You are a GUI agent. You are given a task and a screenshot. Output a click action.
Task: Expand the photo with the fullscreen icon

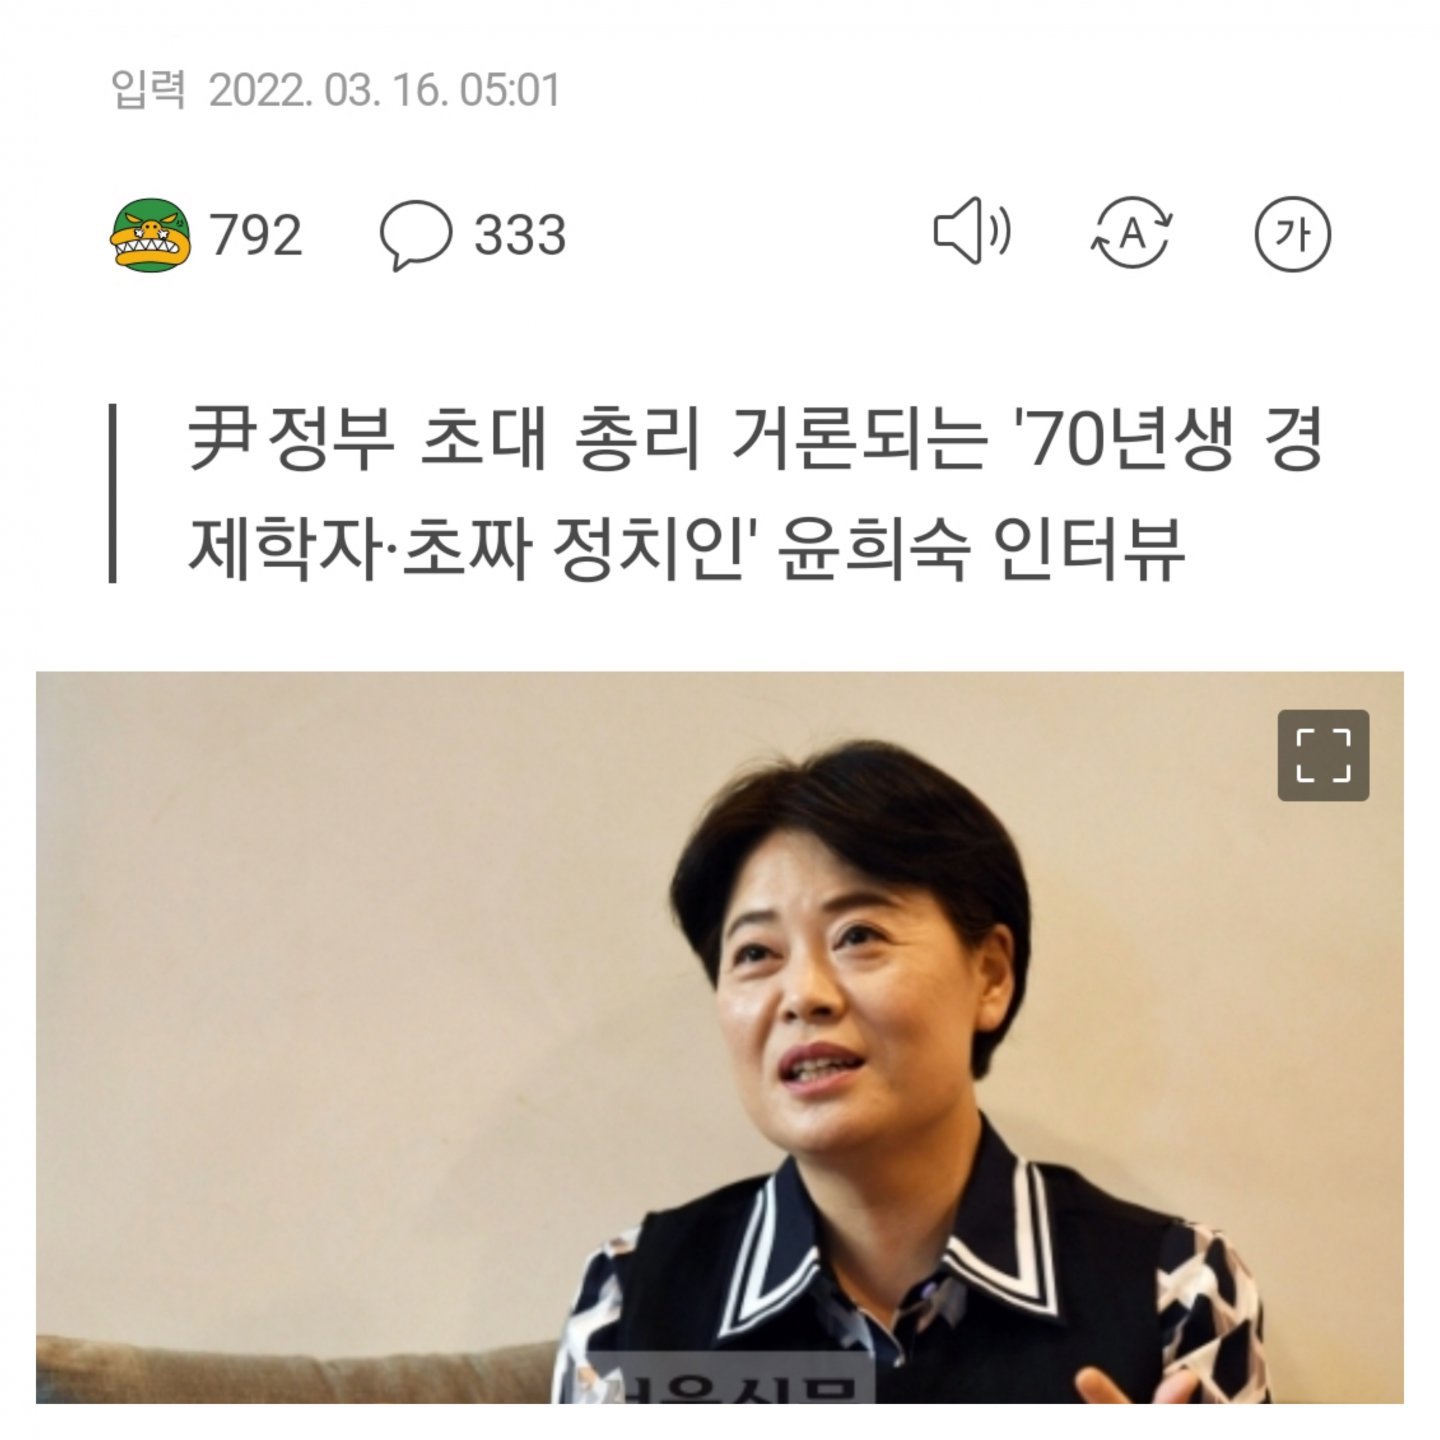pyautogui.click(x=1323, y=755)
